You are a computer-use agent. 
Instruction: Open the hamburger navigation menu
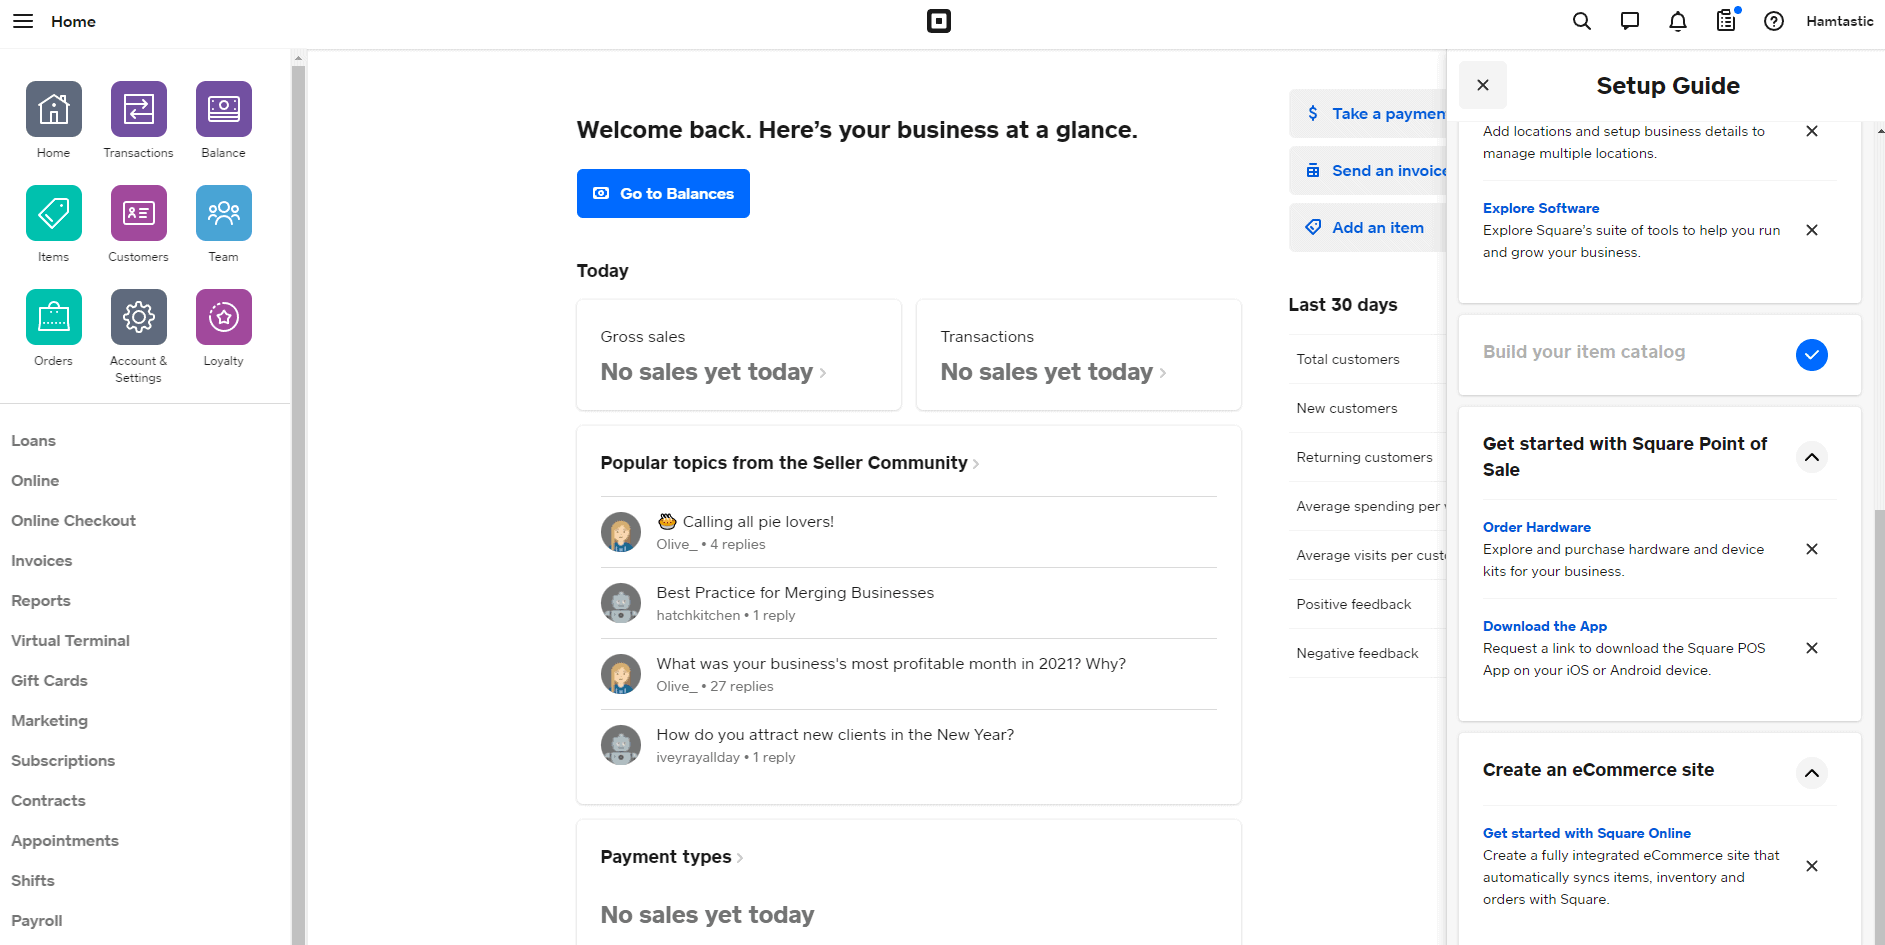coord(22,20)
